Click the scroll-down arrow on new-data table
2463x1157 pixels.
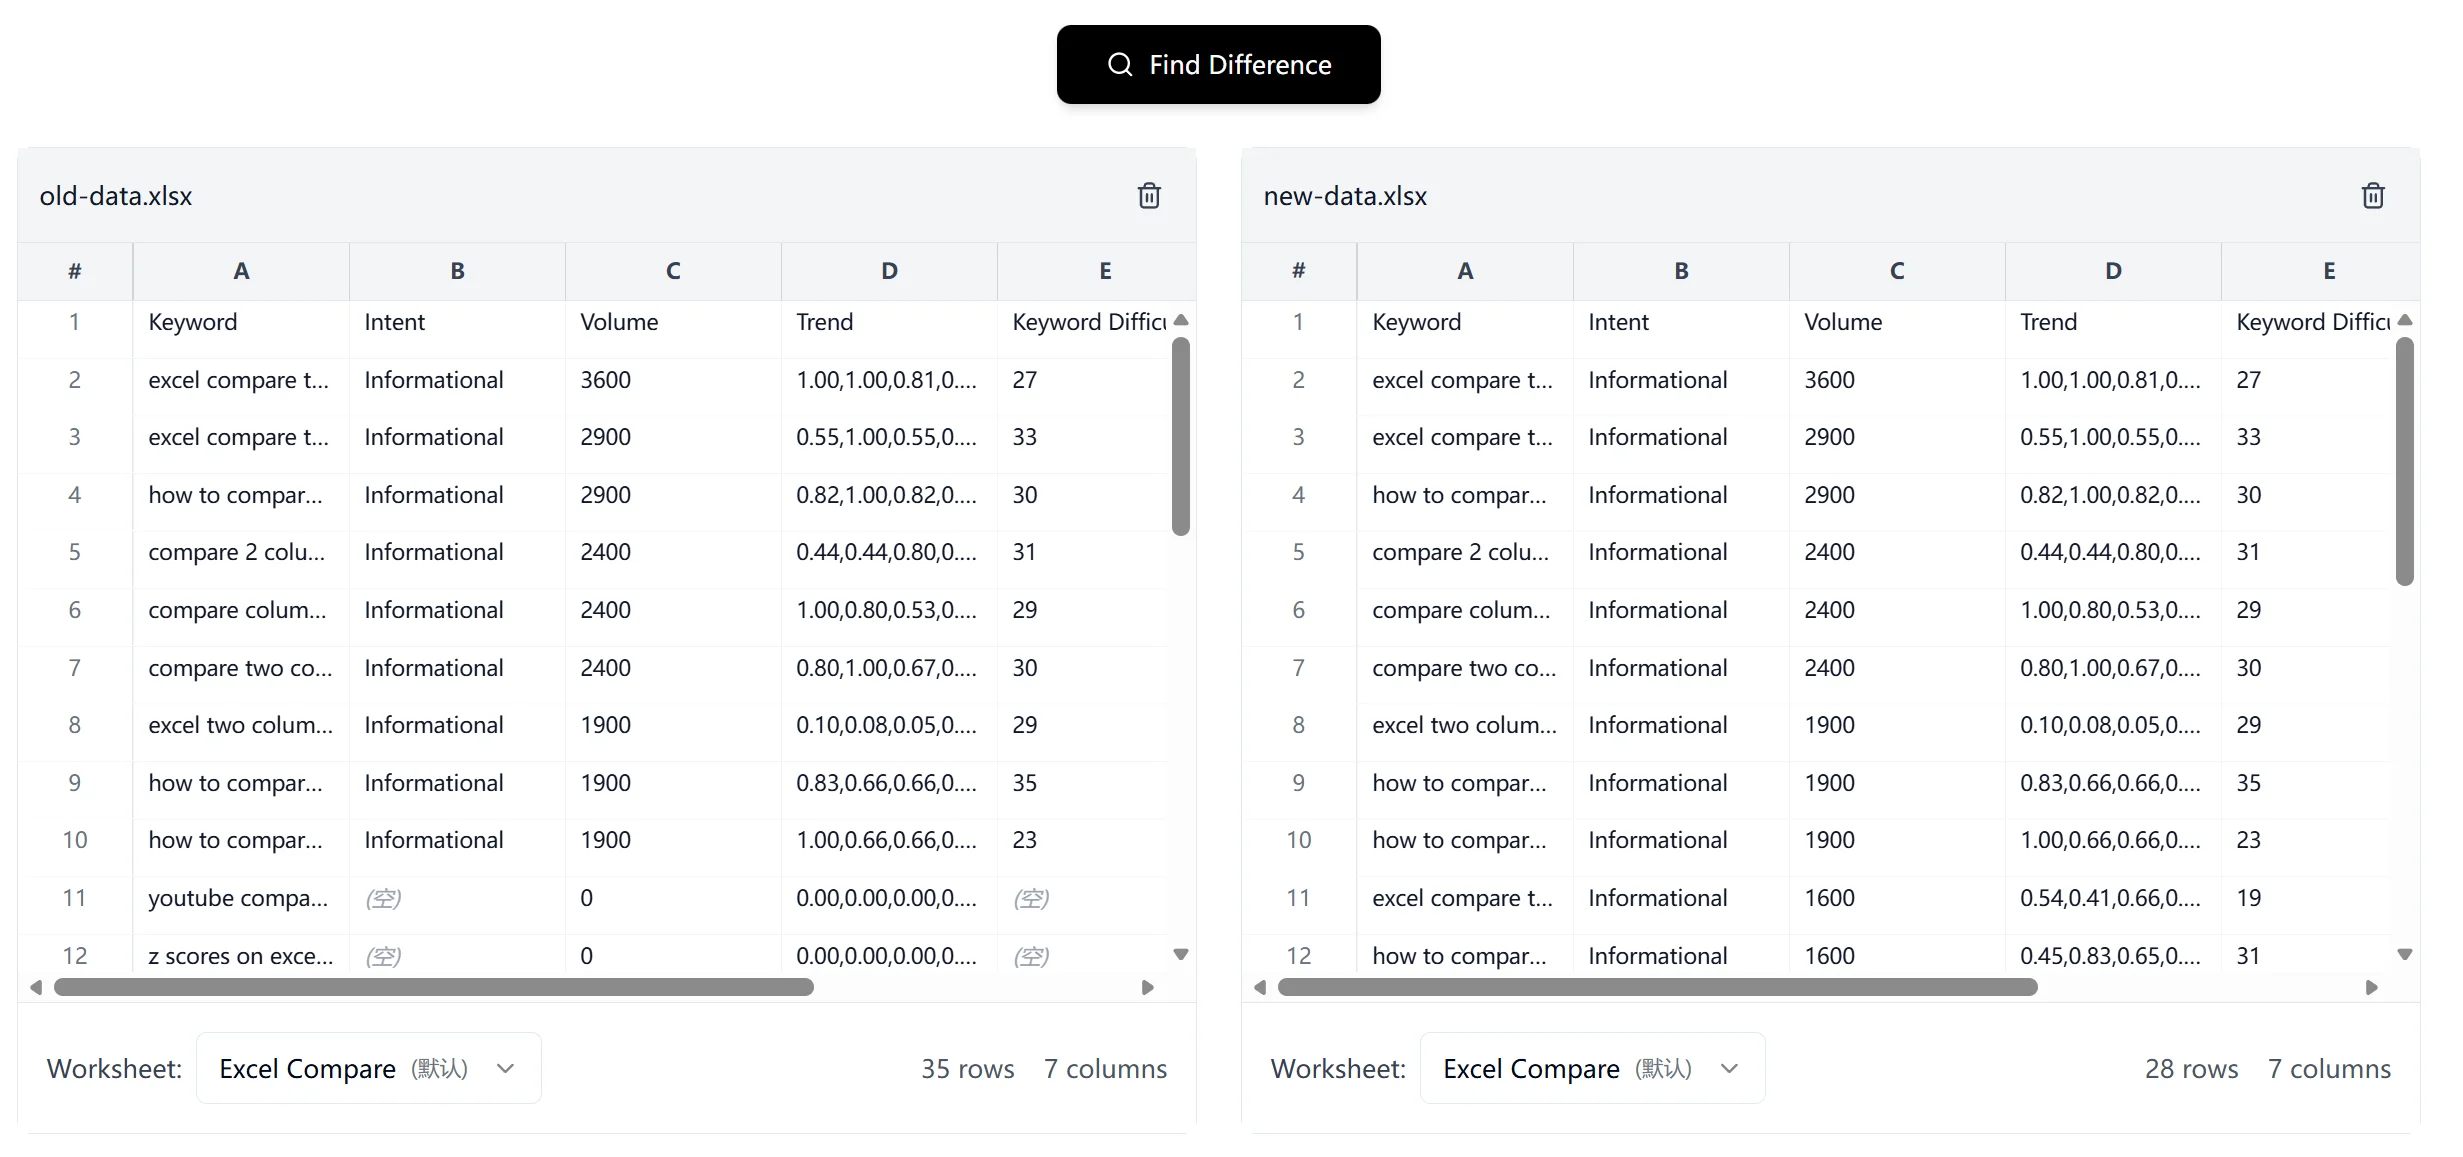point(2404,955)
